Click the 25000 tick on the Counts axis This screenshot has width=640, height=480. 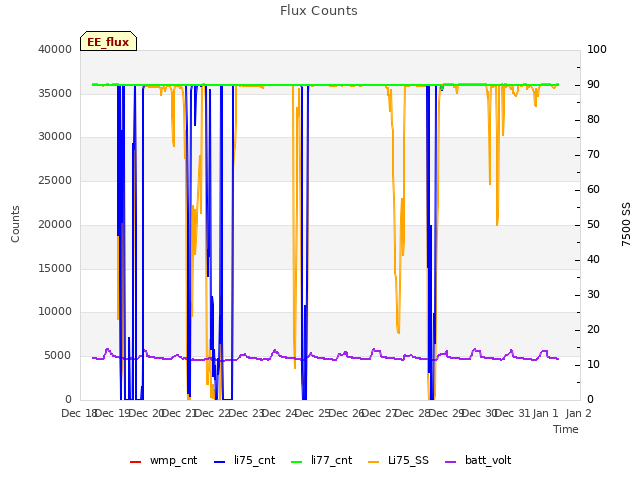coord(55,180)
